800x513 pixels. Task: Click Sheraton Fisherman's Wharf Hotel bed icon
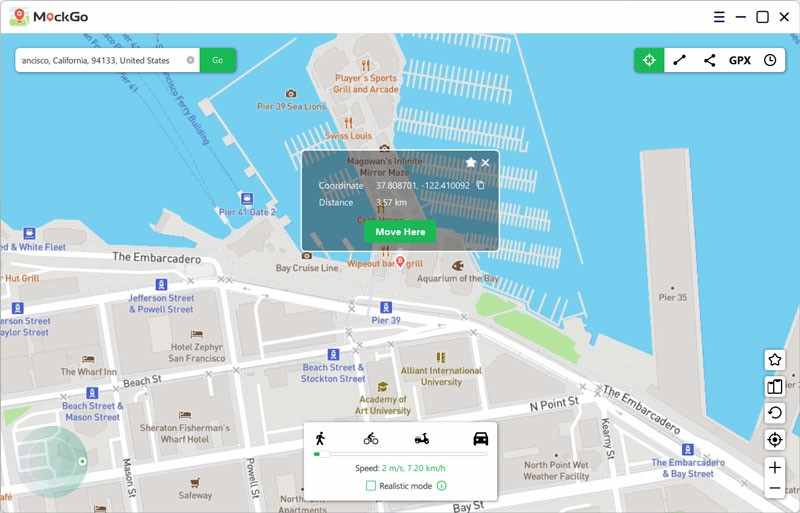pos(185,415)
